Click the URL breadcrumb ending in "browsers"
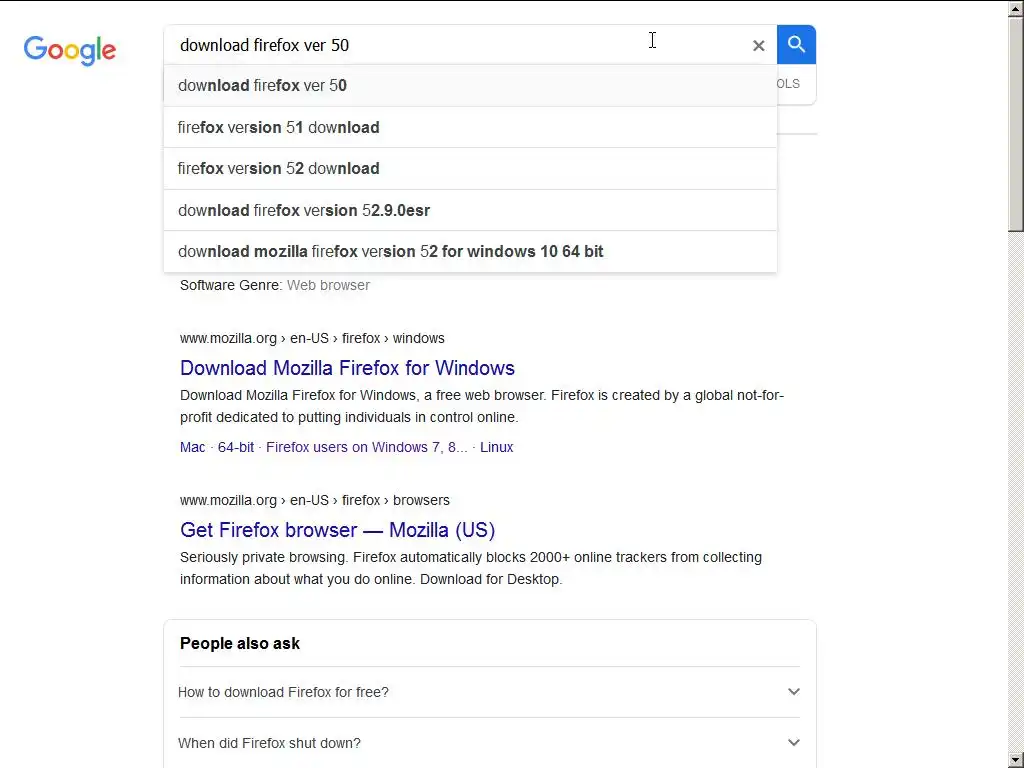This screenshot has height=768, width=1024. [315, 500]
